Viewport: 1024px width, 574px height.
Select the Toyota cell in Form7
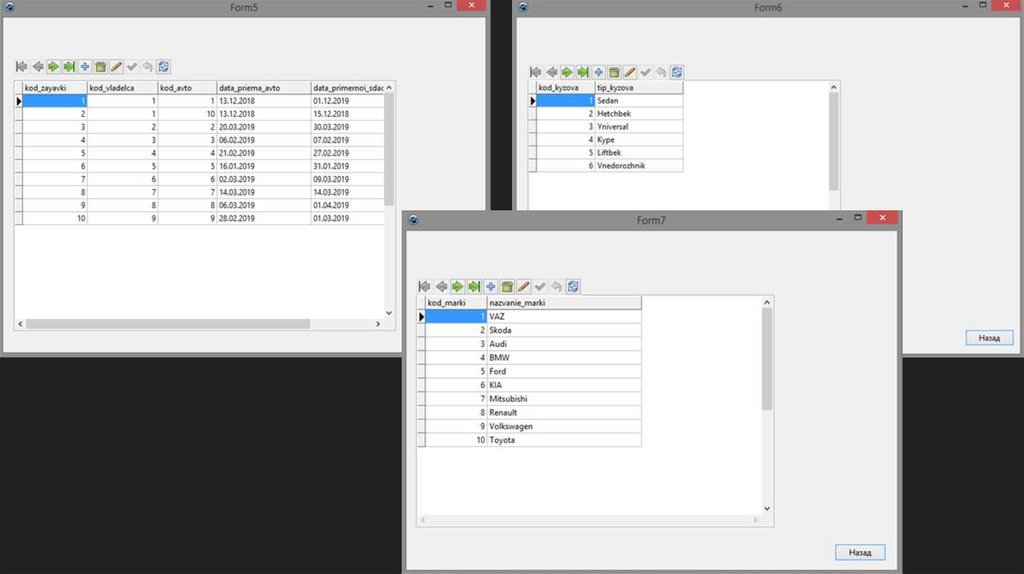[x=564, y=440]
